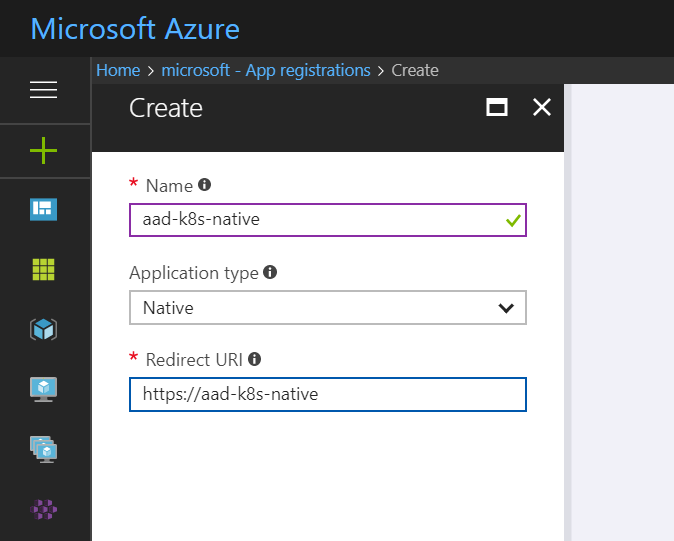Open the Dashboard icon in sidebar
This screenshot has height=541, width=674.
[x=43, y=209]
